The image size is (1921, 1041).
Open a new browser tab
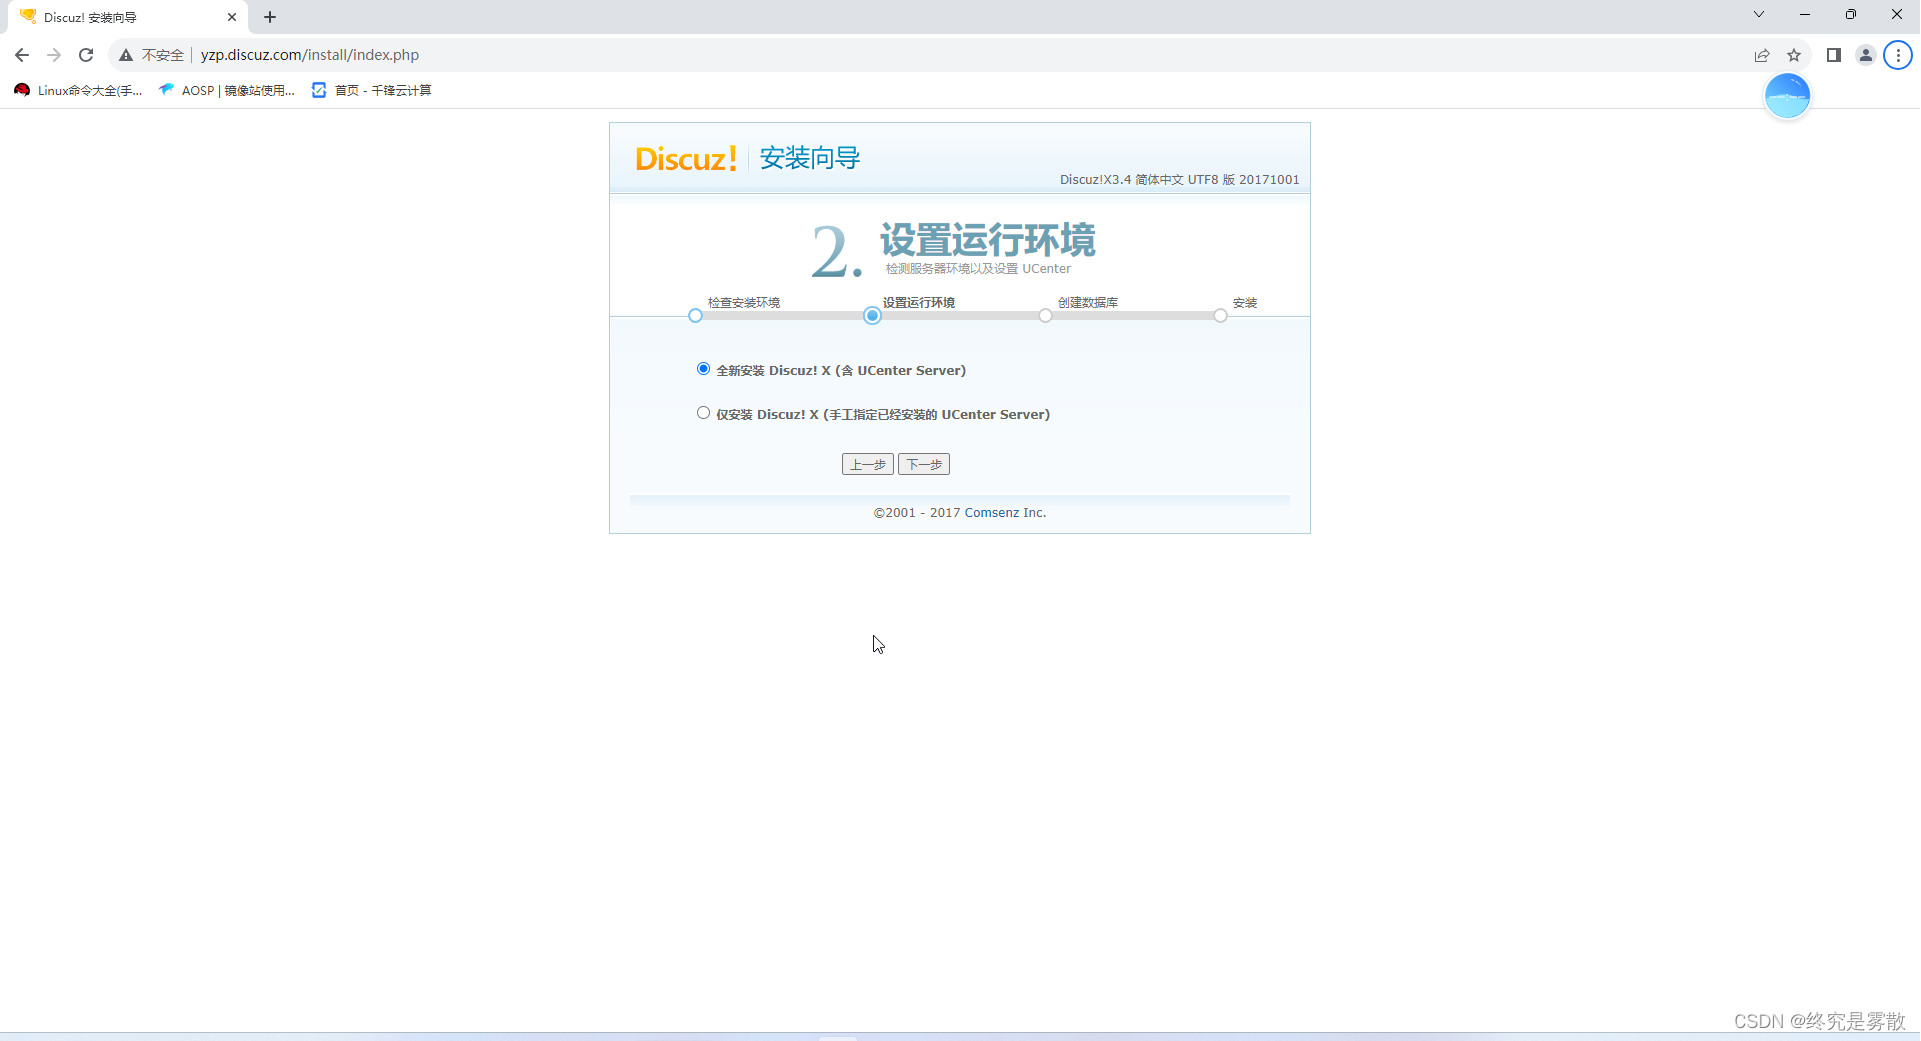[270, 17]
